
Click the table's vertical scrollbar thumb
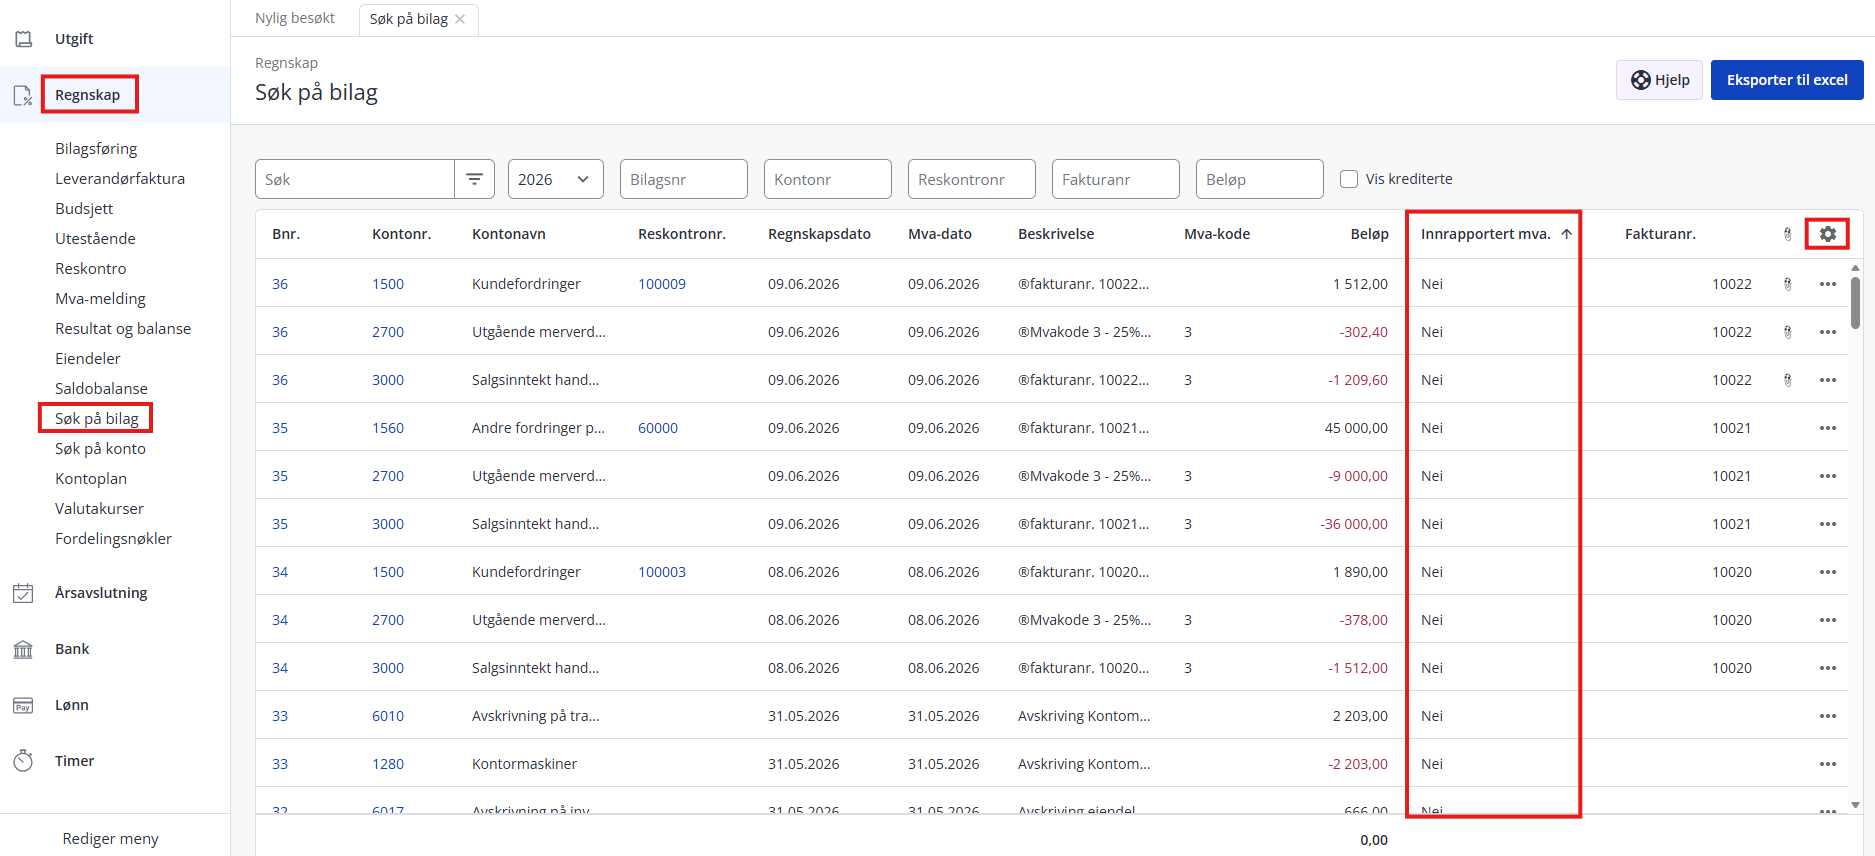(1855, 302)
